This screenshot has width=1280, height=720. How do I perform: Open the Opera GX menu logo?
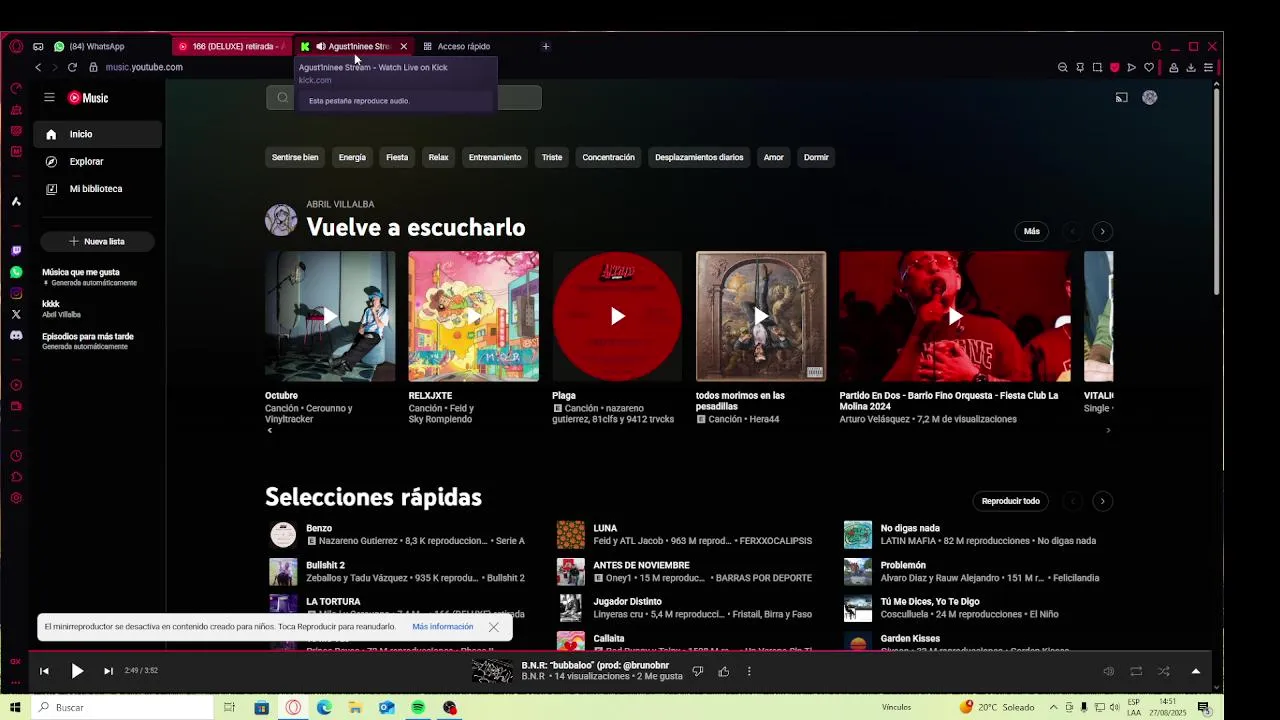click(x=16, y=46)
